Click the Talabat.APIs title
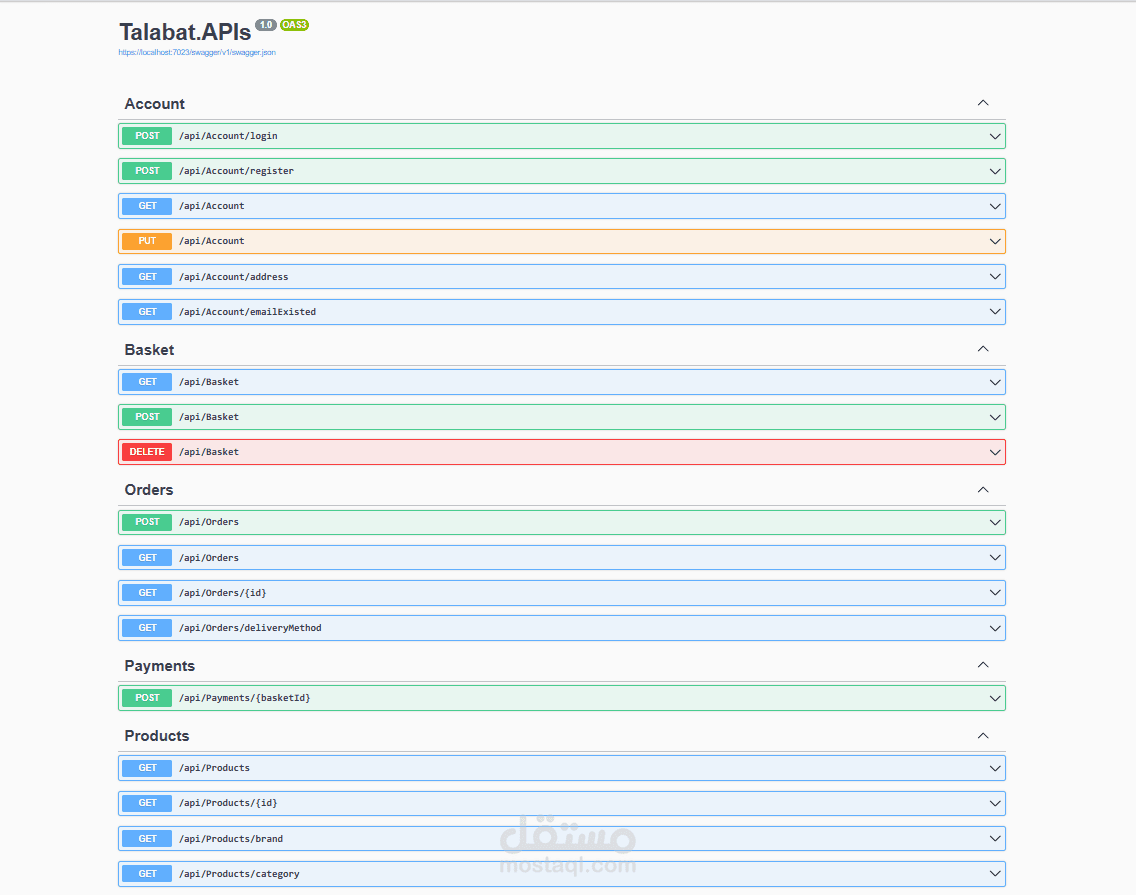This screenshot has width=1136, height=895. pyautogui.click(x=185, y=32)
